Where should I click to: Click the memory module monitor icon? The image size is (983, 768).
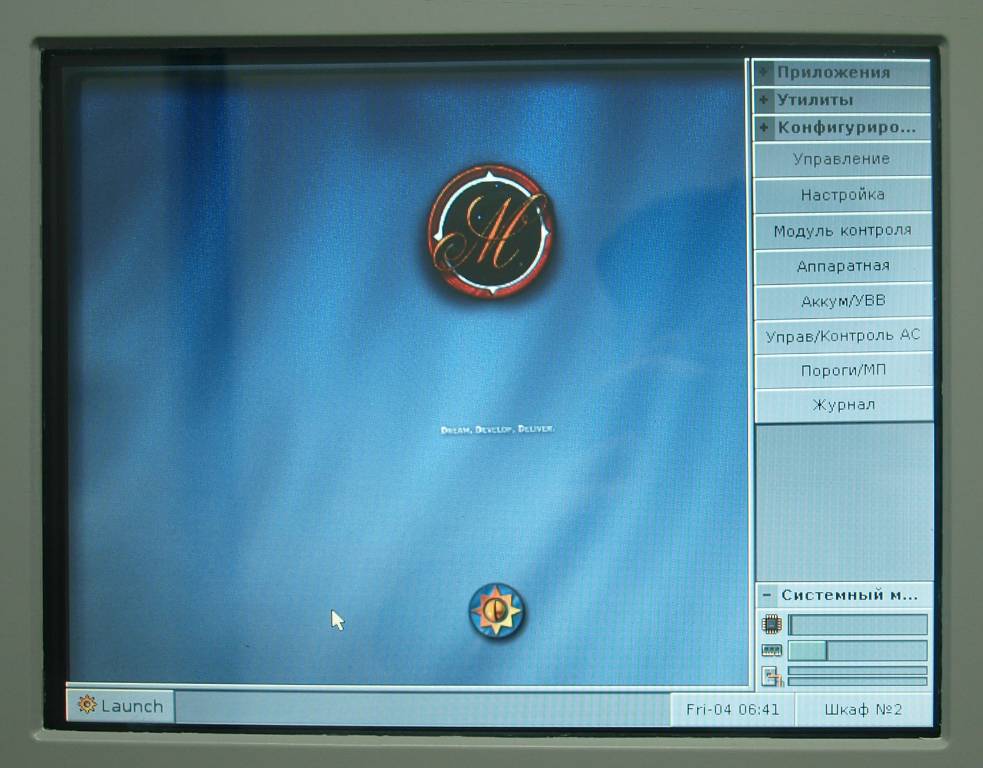(x=771, y=650)
